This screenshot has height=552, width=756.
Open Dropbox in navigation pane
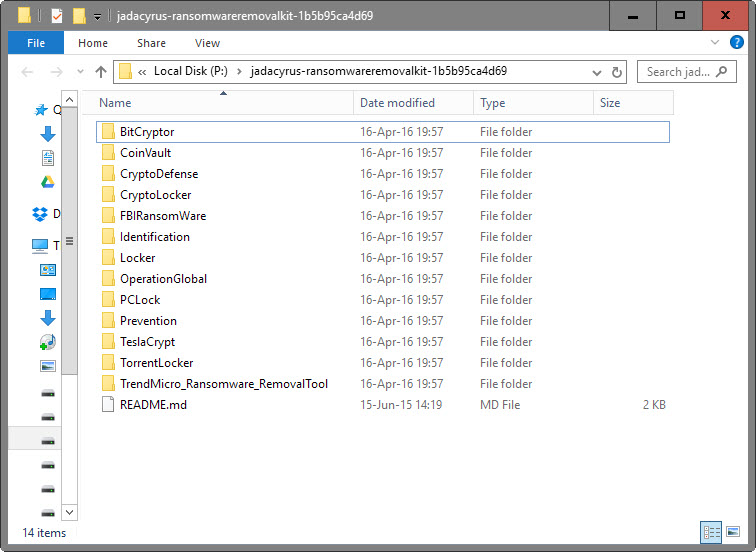(x=40, y=214)
